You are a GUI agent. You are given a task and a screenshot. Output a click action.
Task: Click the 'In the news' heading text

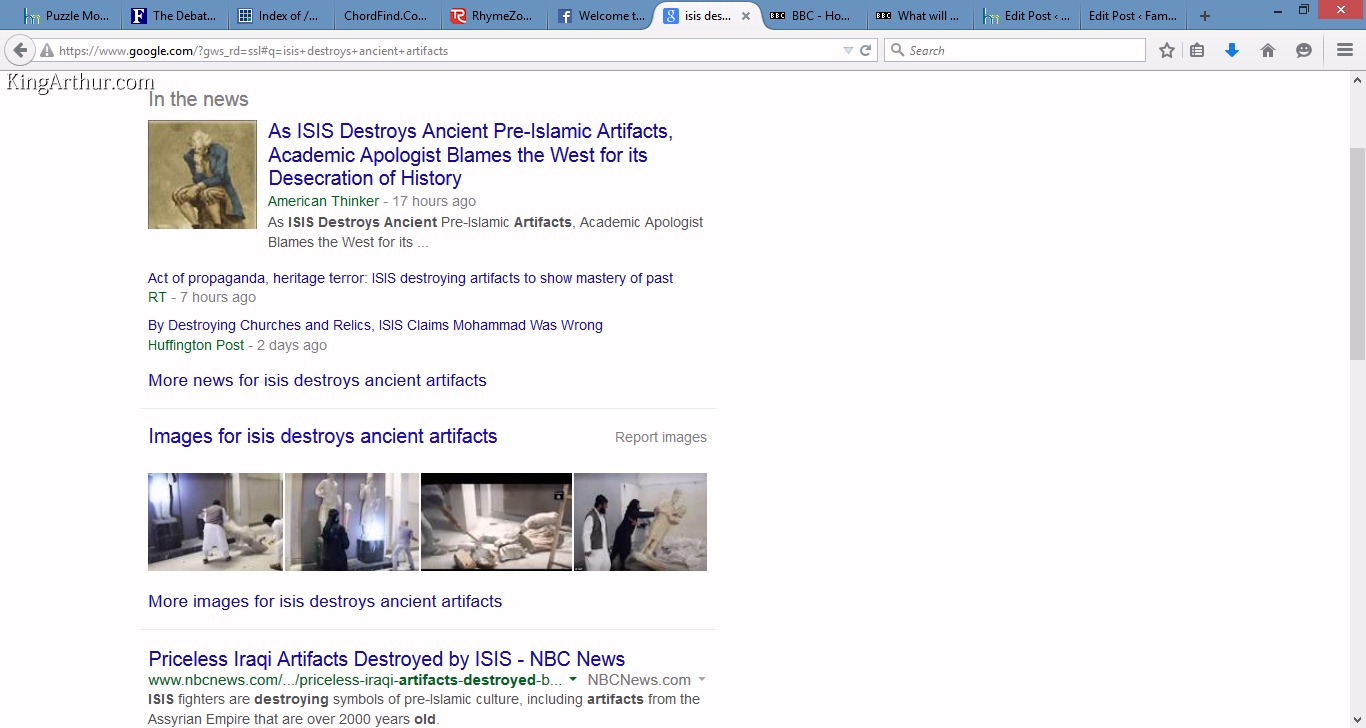coord(198,99)
